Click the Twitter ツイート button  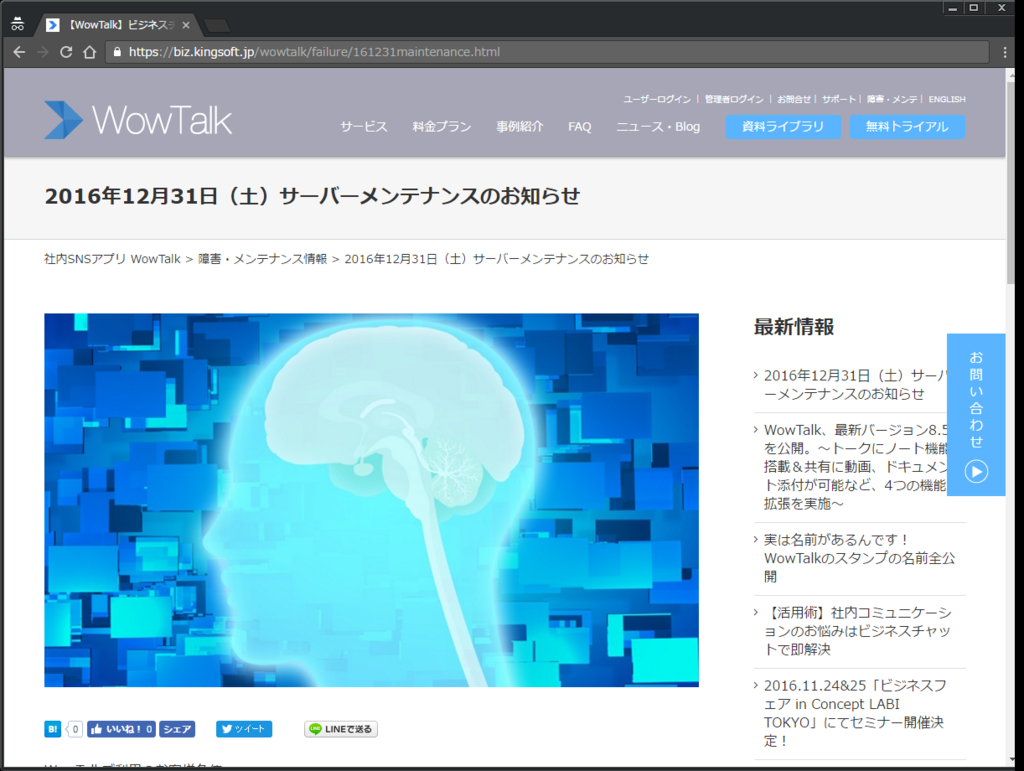(244, 729)
